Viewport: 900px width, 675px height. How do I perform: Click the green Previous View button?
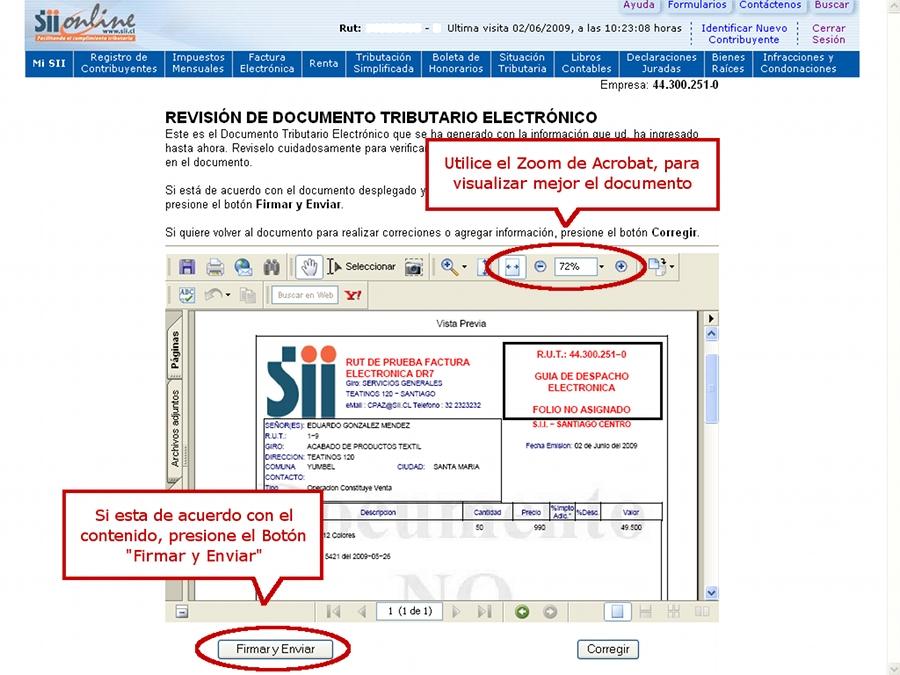522,612
